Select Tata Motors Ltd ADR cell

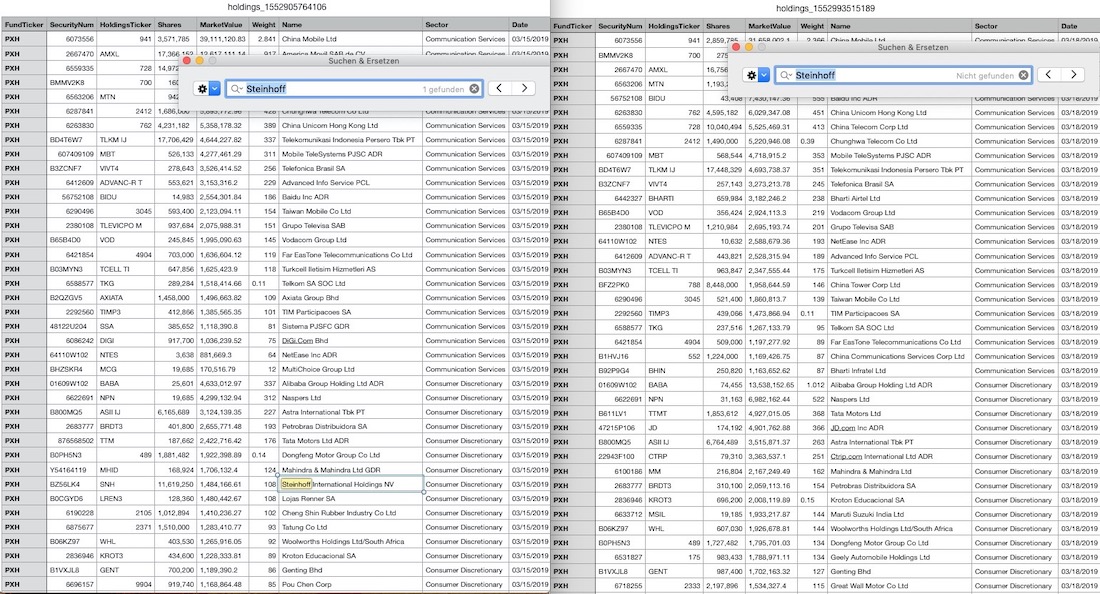(x=351, y=441)
